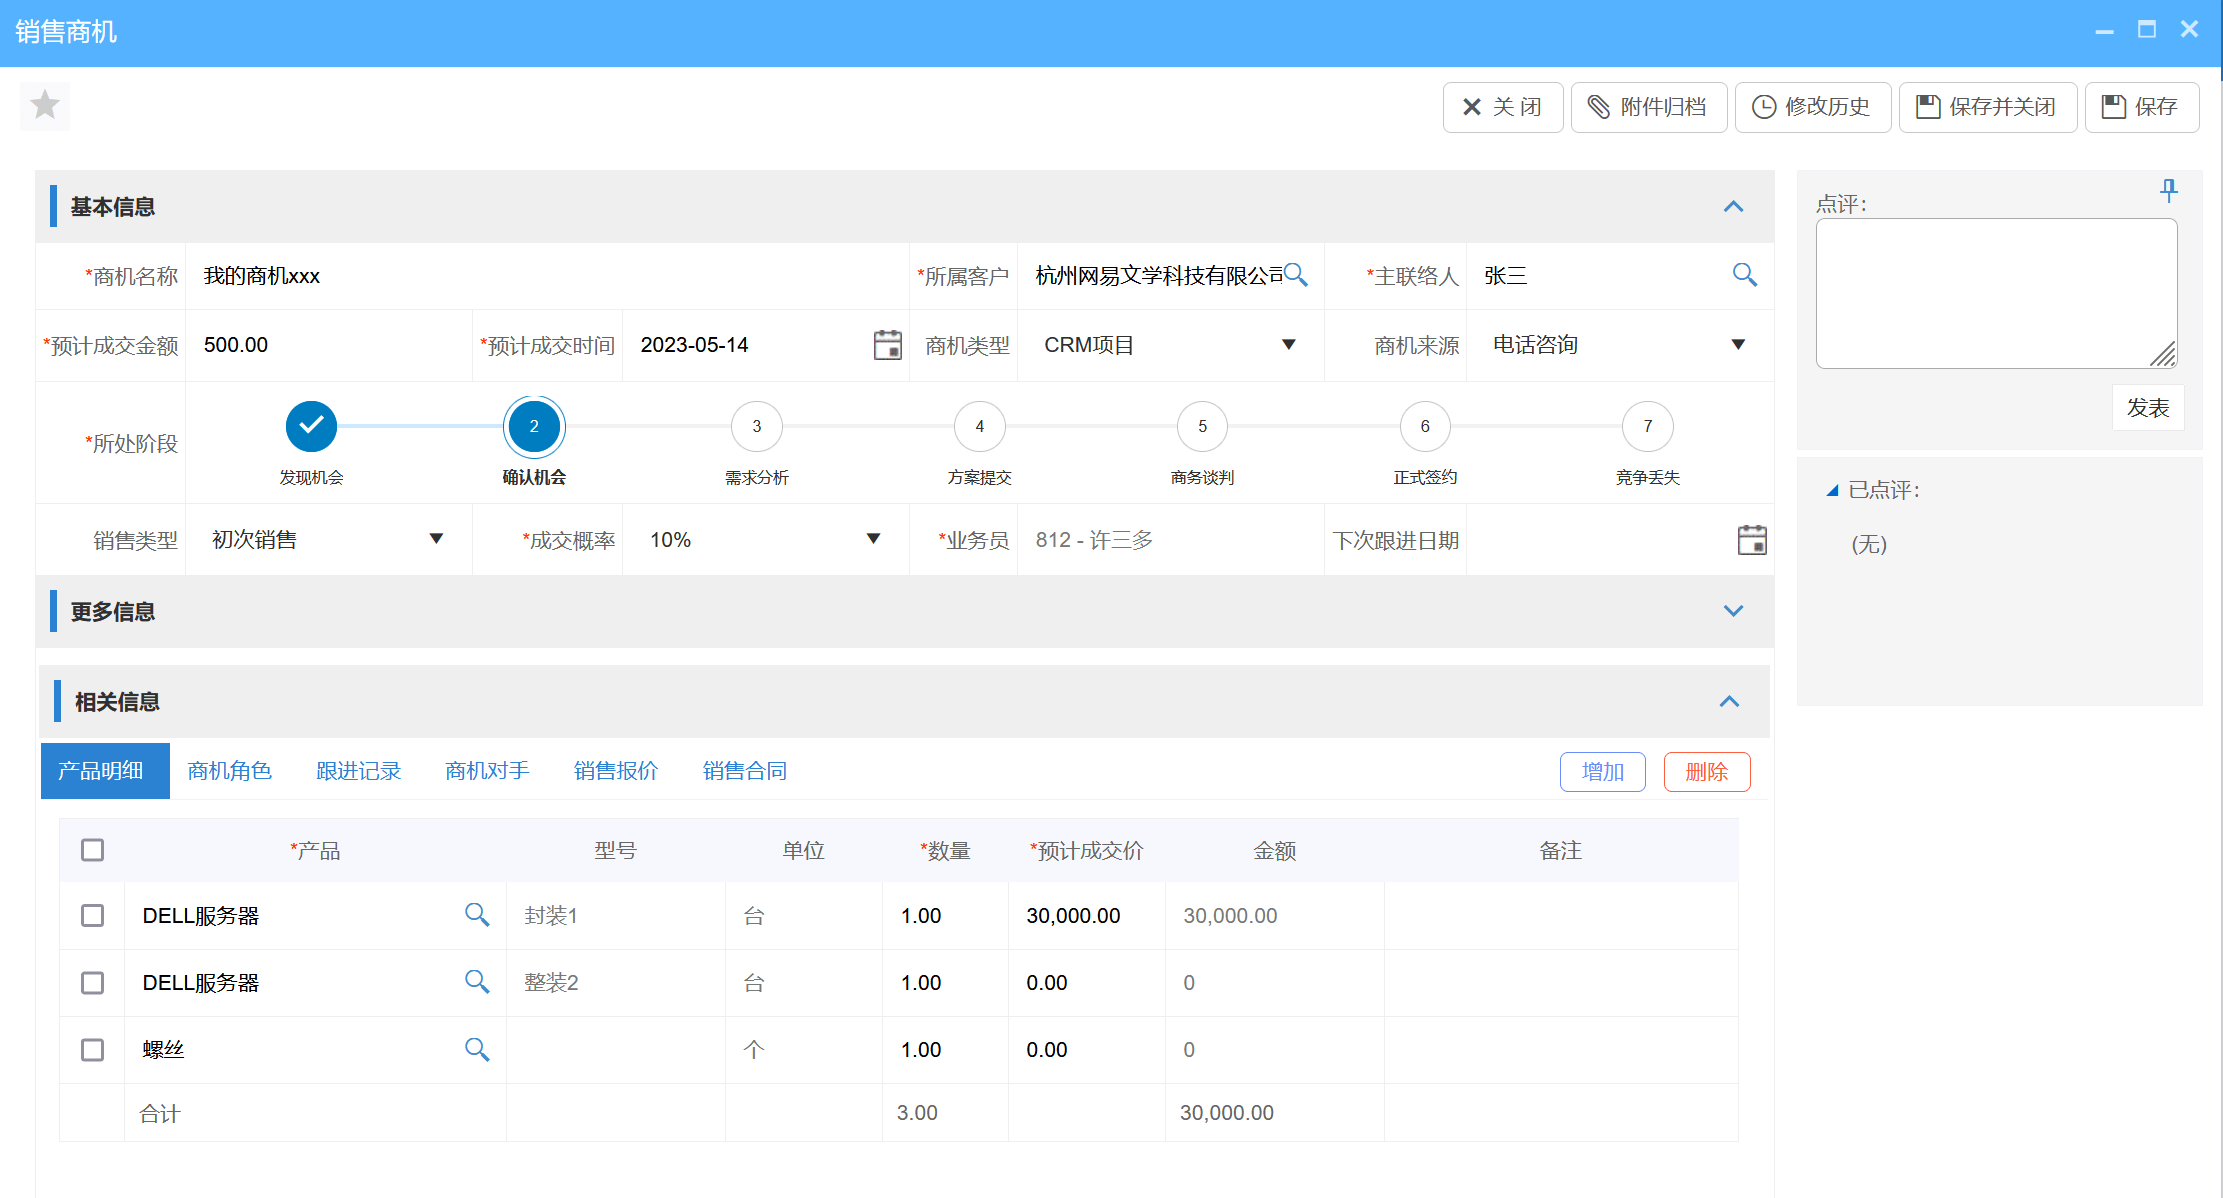Open the contact lookup beside 张三
The width and height of the screenshot is (2223, 1198).
coord(1744,274)
